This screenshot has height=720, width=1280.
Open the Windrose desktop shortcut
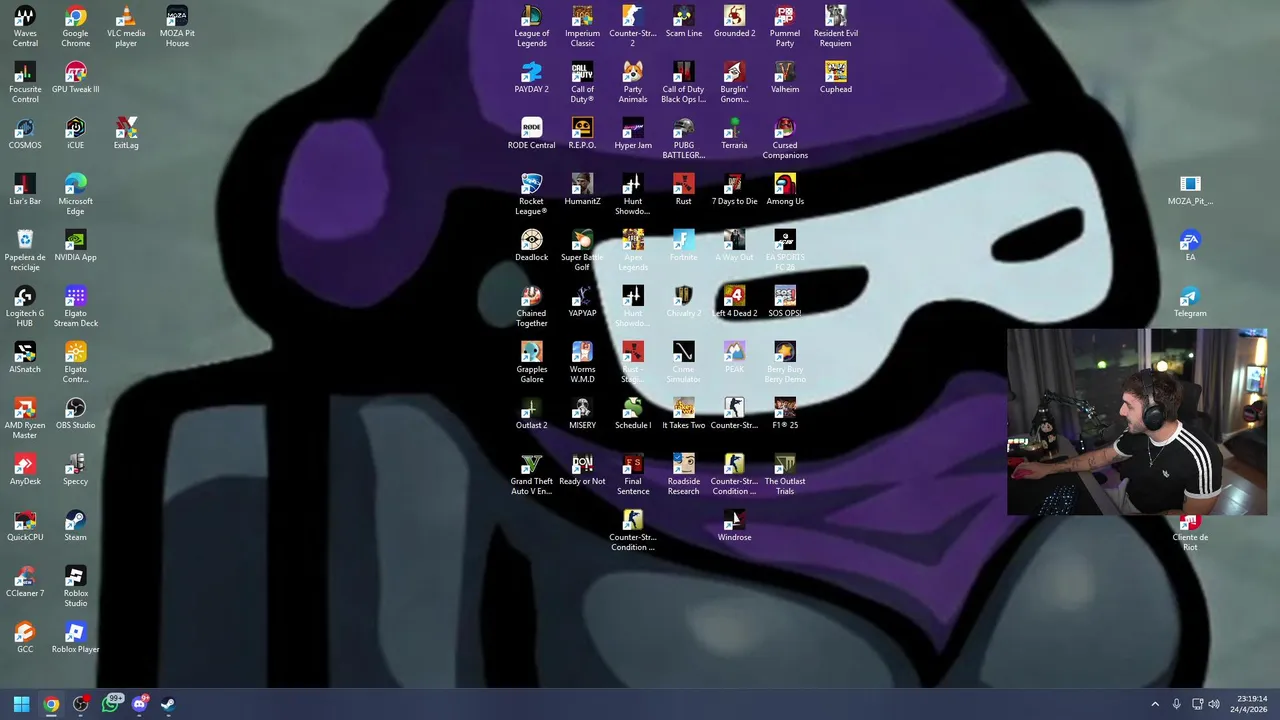(x=734, y=526)
